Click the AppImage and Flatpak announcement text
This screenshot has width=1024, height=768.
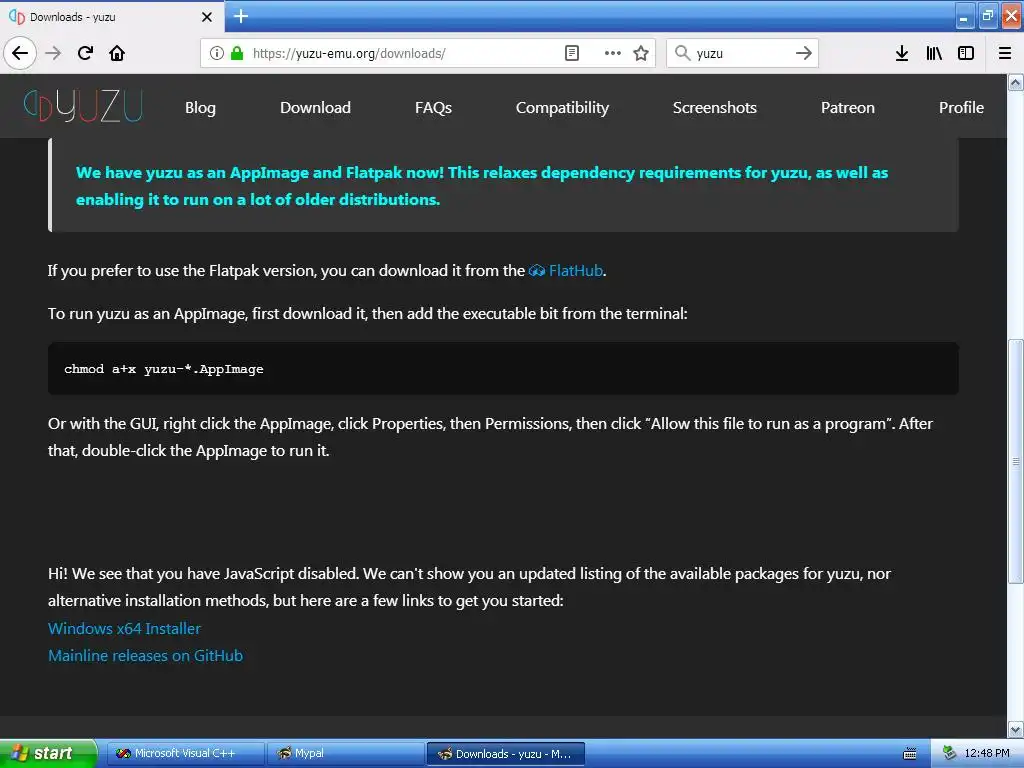point(482,186)
